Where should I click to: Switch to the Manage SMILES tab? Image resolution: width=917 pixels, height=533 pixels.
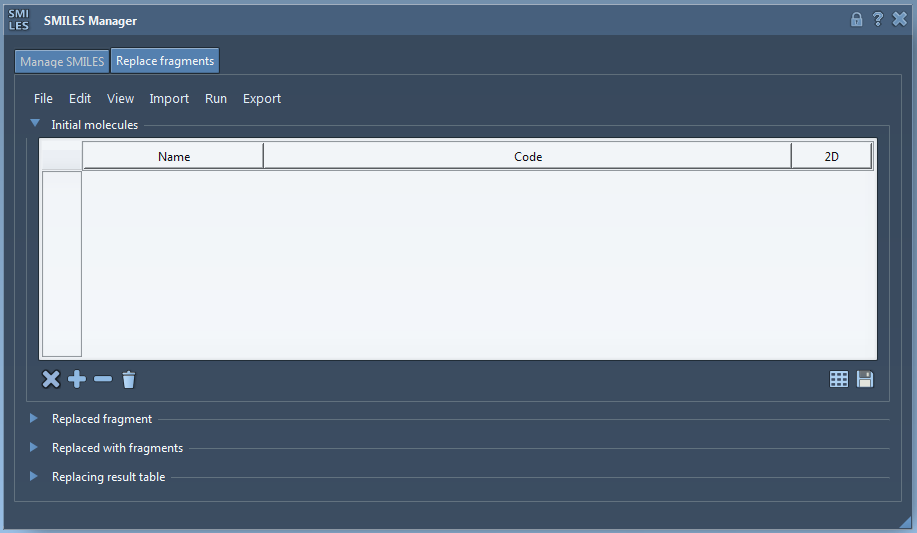[x=62, y=62]
